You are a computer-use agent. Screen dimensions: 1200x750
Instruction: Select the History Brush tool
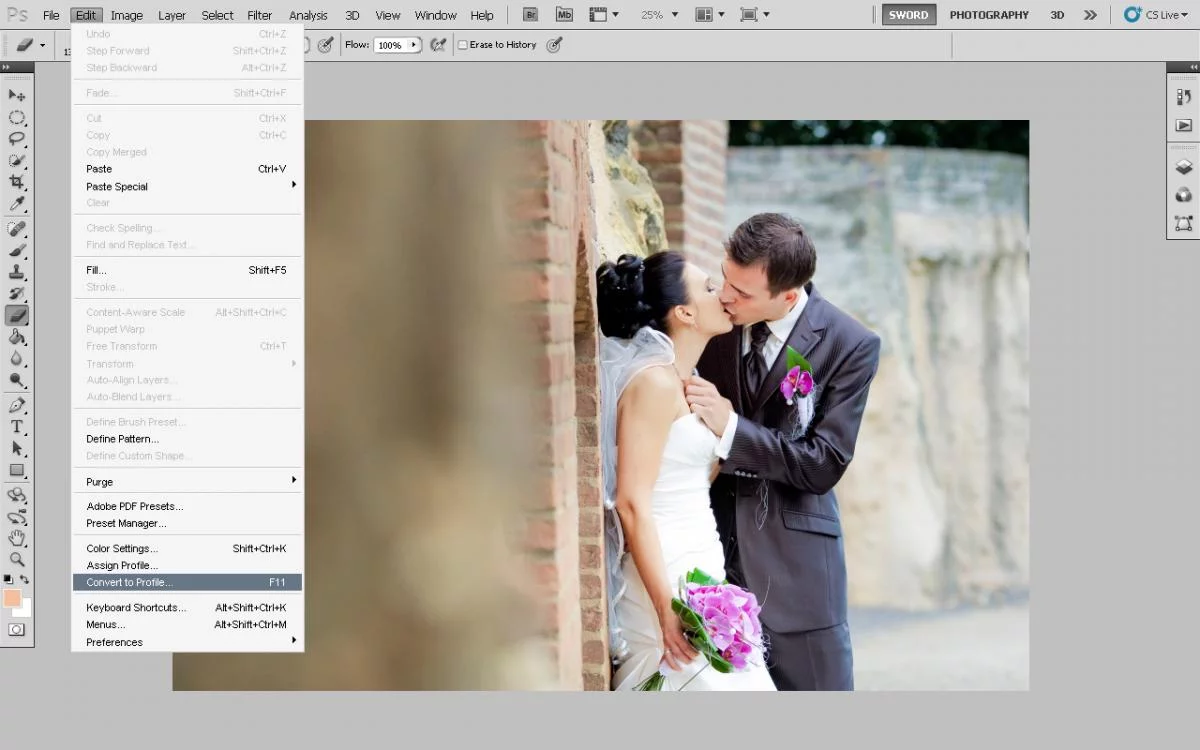17,294
